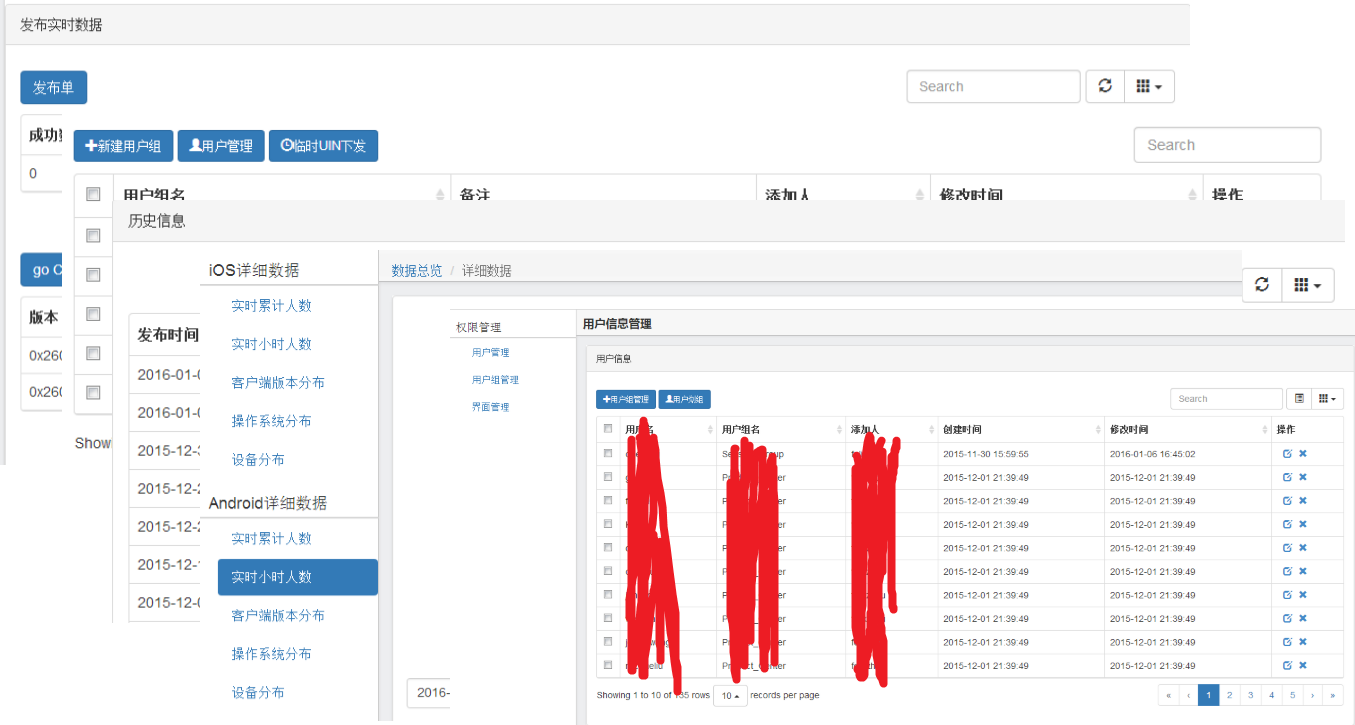Click the blue X delete icon on the second user row
This screenshot has height=725, width=1355.
(1302, 477)
